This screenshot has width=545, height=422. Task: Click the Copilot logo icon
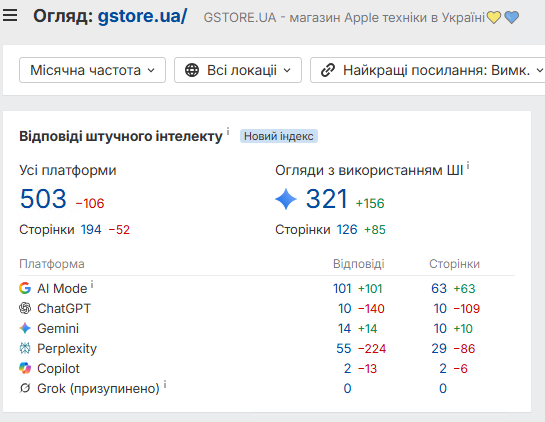(25, 368)
